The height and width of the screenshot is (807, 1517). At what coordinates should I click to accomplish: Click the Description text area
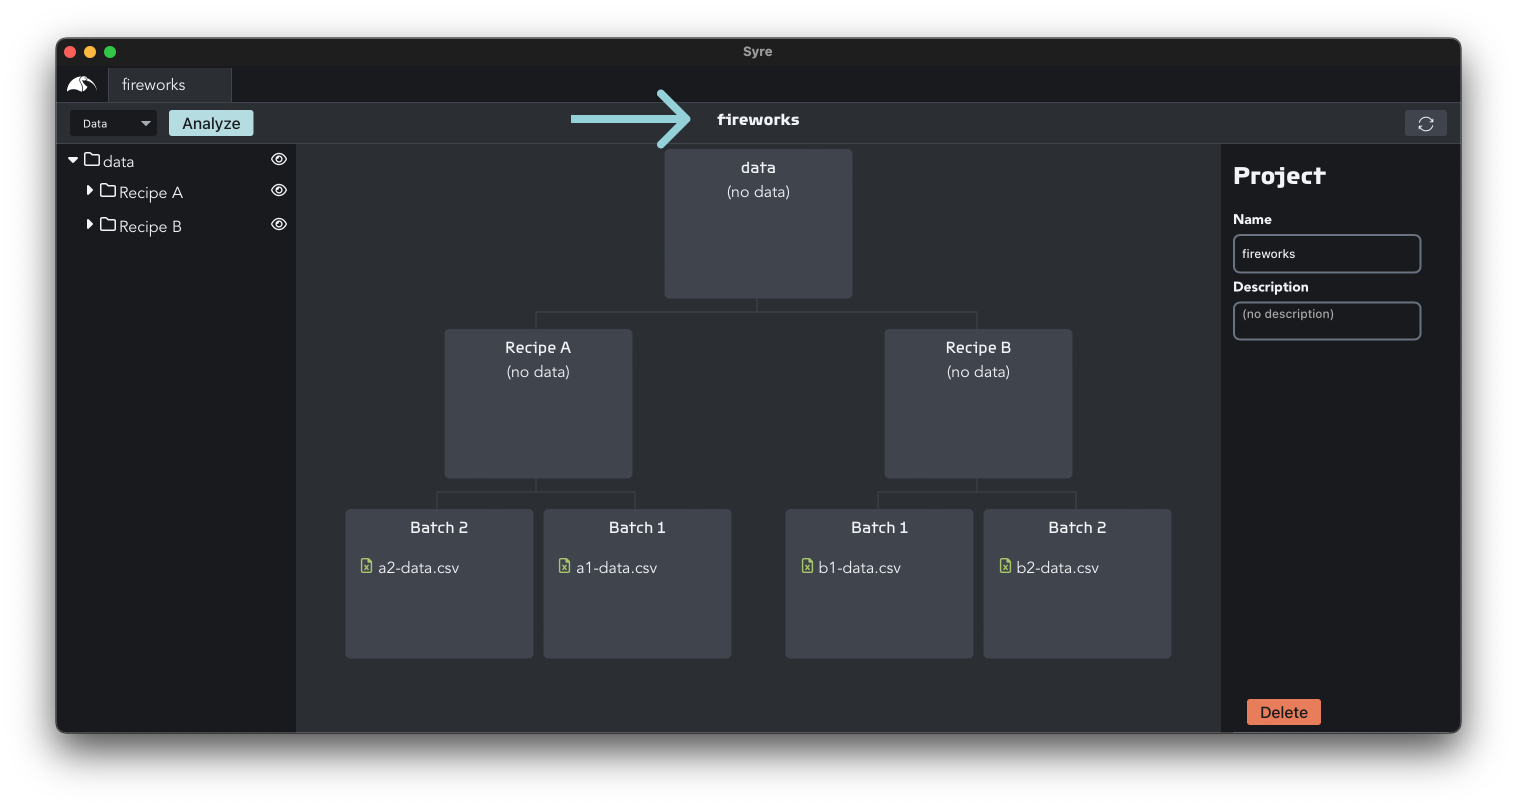click(x=1327, y=321)
